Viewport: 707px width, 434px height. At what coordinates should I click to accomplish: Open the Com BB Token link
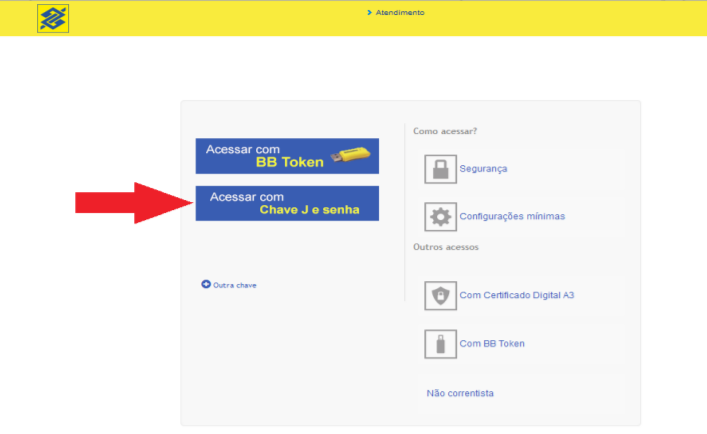click(x=492, y=343)
